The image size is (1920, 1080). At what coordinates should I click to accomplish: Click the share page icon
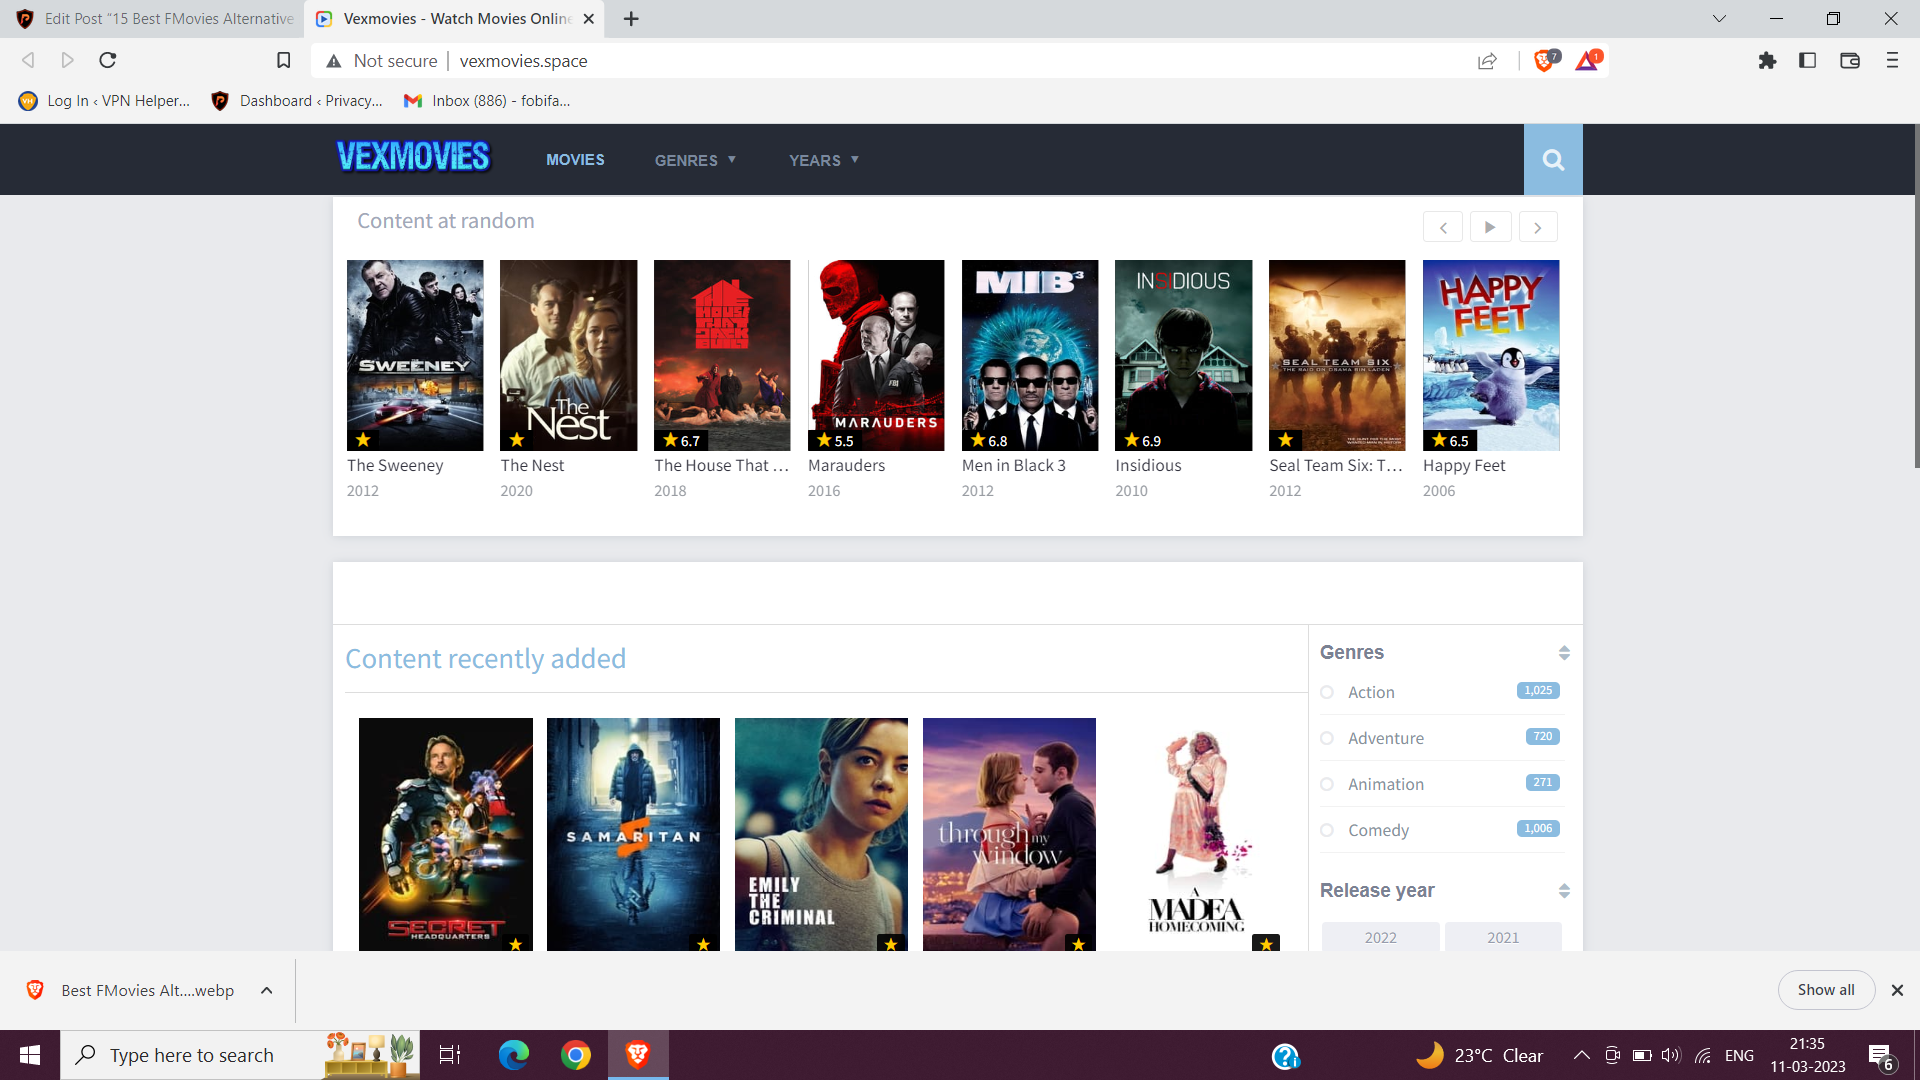(x=1487, y=61)
